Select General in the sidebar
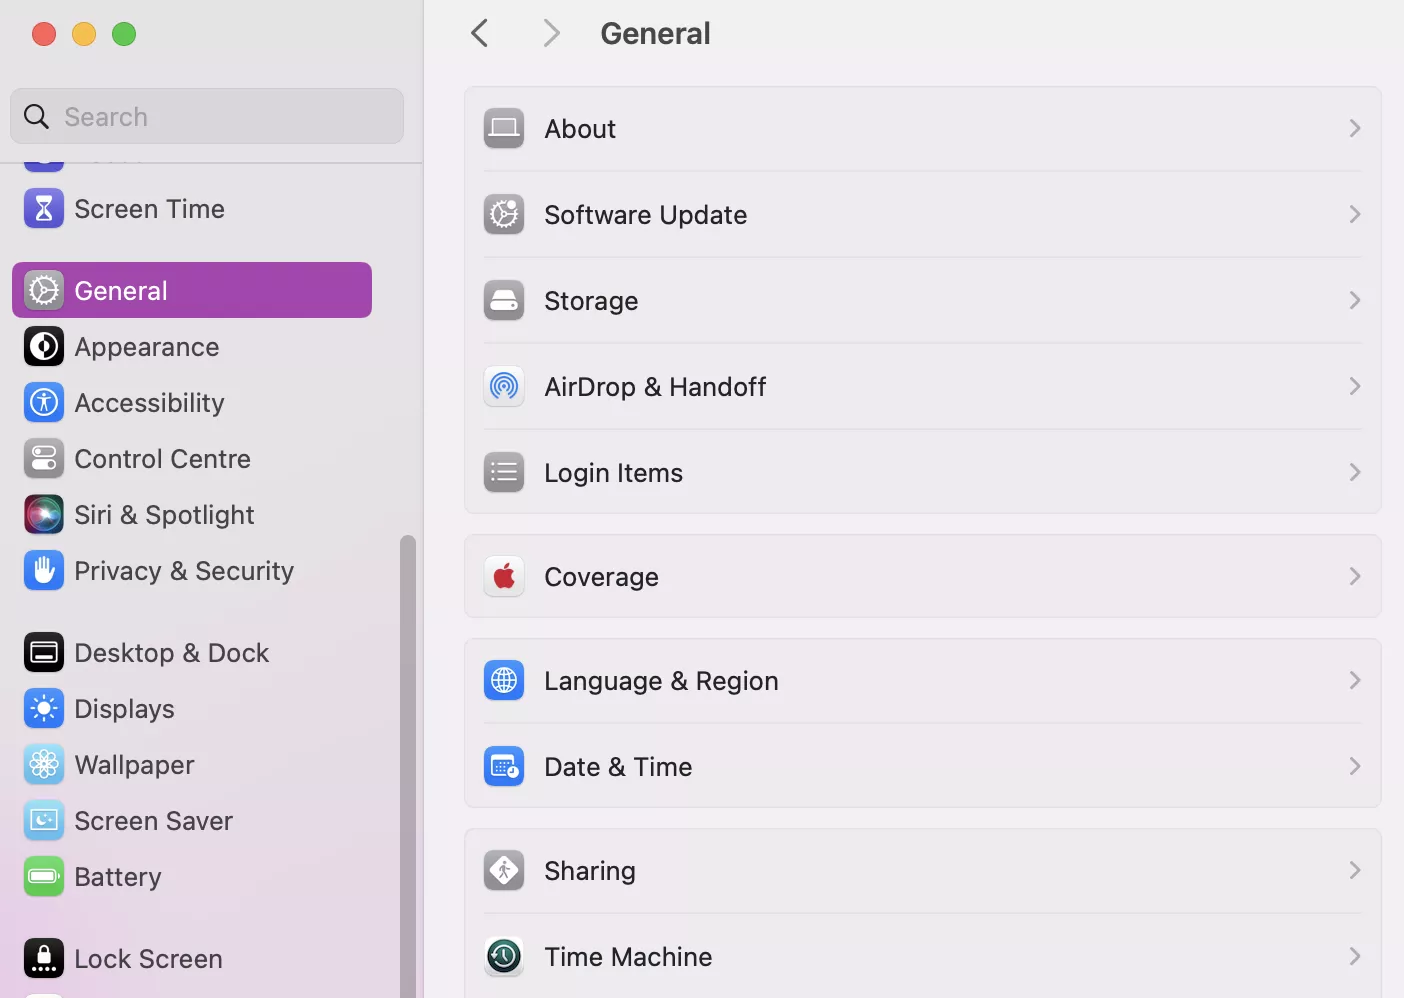Image resolution: width=1404 pixels, height=998 pixels. click(x=119, y=289)
